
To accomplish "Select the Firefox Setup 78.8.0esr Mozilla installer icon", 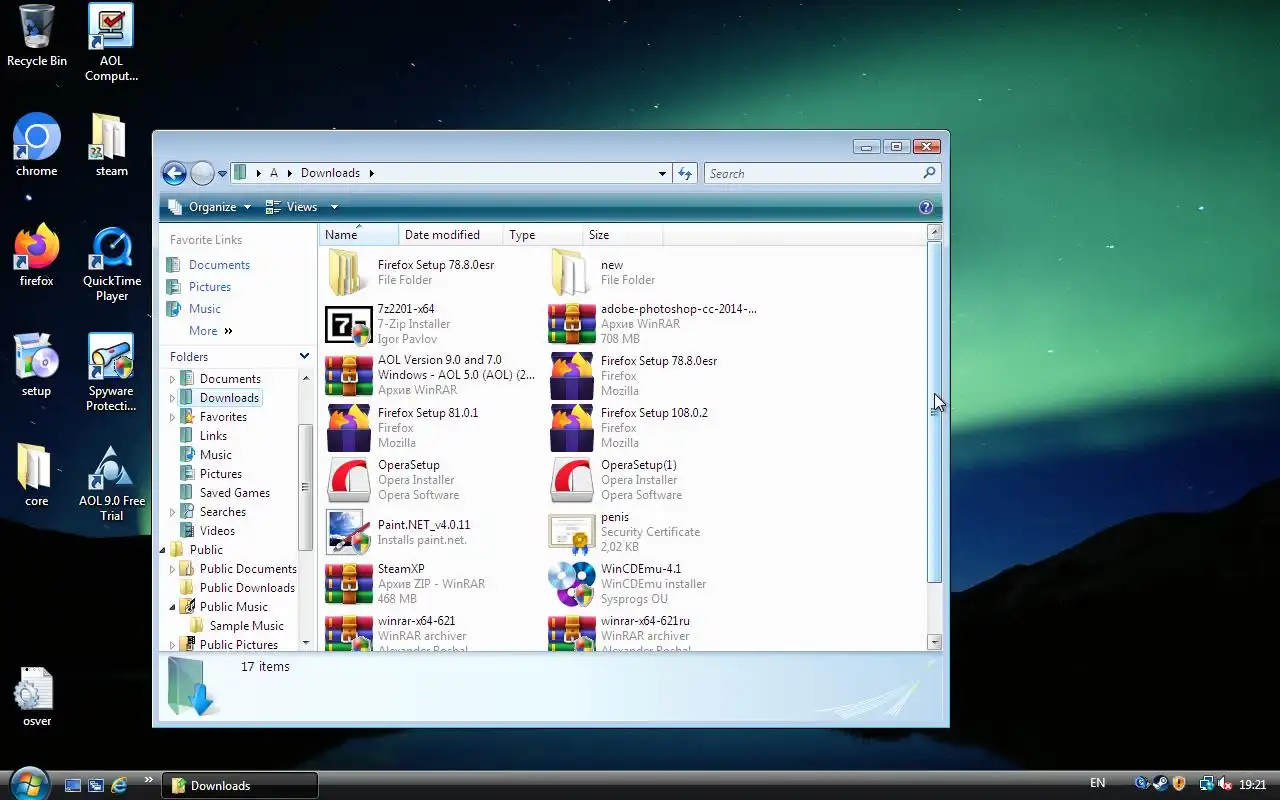I will click(x=572, y=377).
